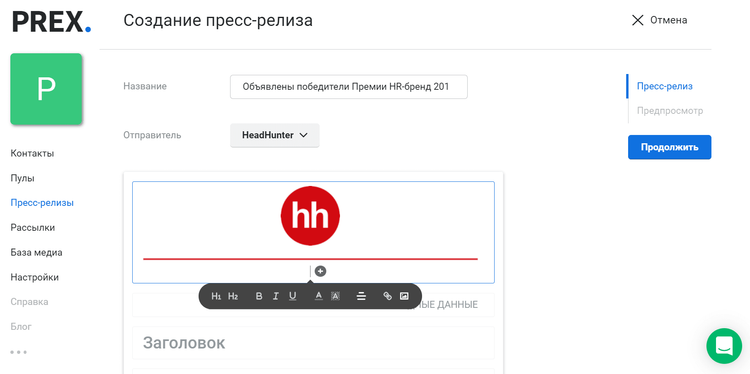Open Контакты in sidebar
Screen dimensions: 750x374
click(x=32, y=154)
